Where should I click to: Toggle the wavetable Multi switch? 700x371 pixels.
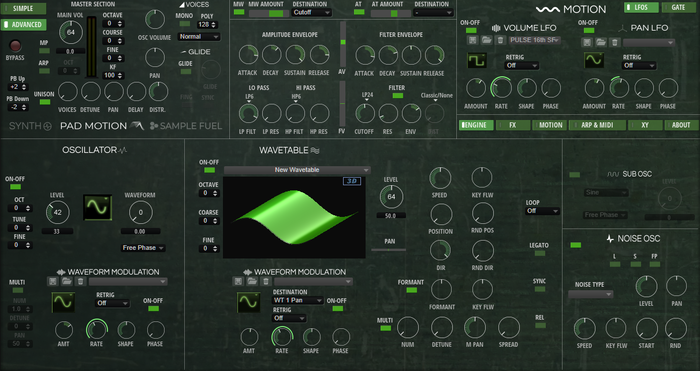point(385,328)
